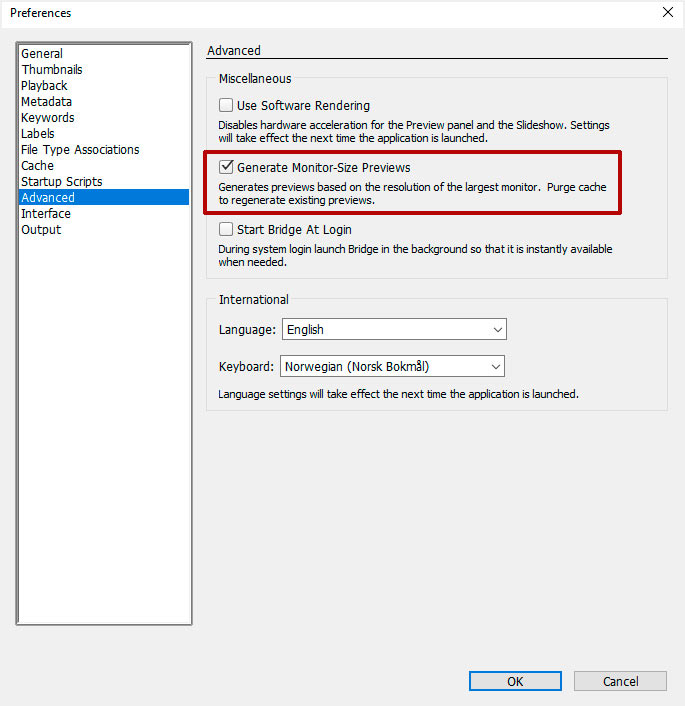
Task: Click the Advanced category item
Action: [x=48, y=198]
